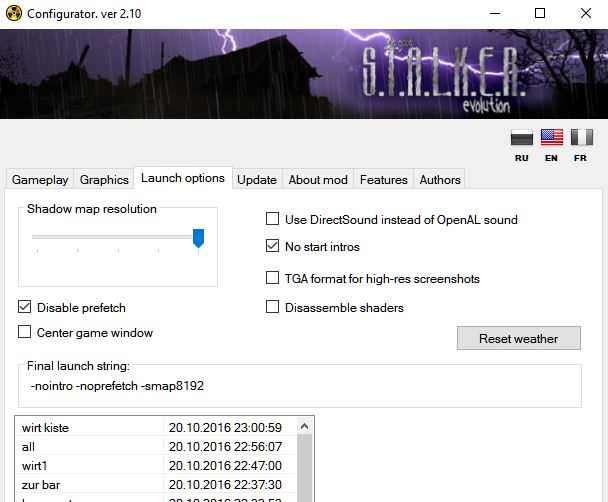Click the date 20.10.2016 23:00:59
Viewport: 608px width, 502px height.
point(225,428)
